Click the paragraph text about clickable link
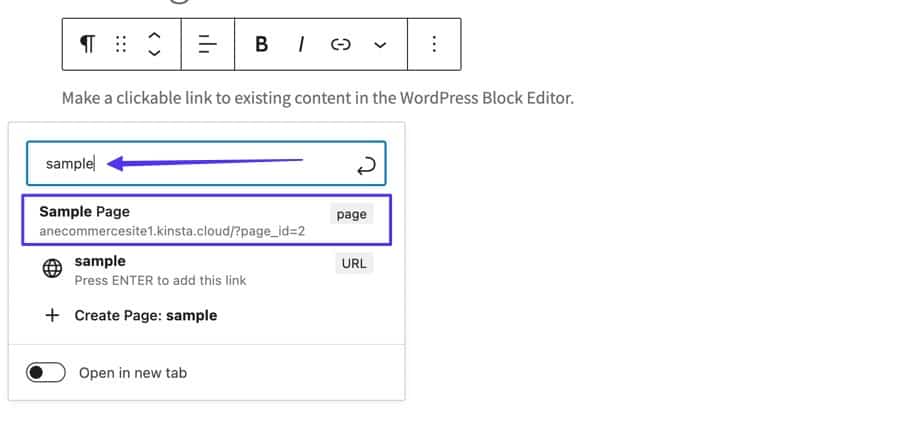 click(x=317, y=98)
